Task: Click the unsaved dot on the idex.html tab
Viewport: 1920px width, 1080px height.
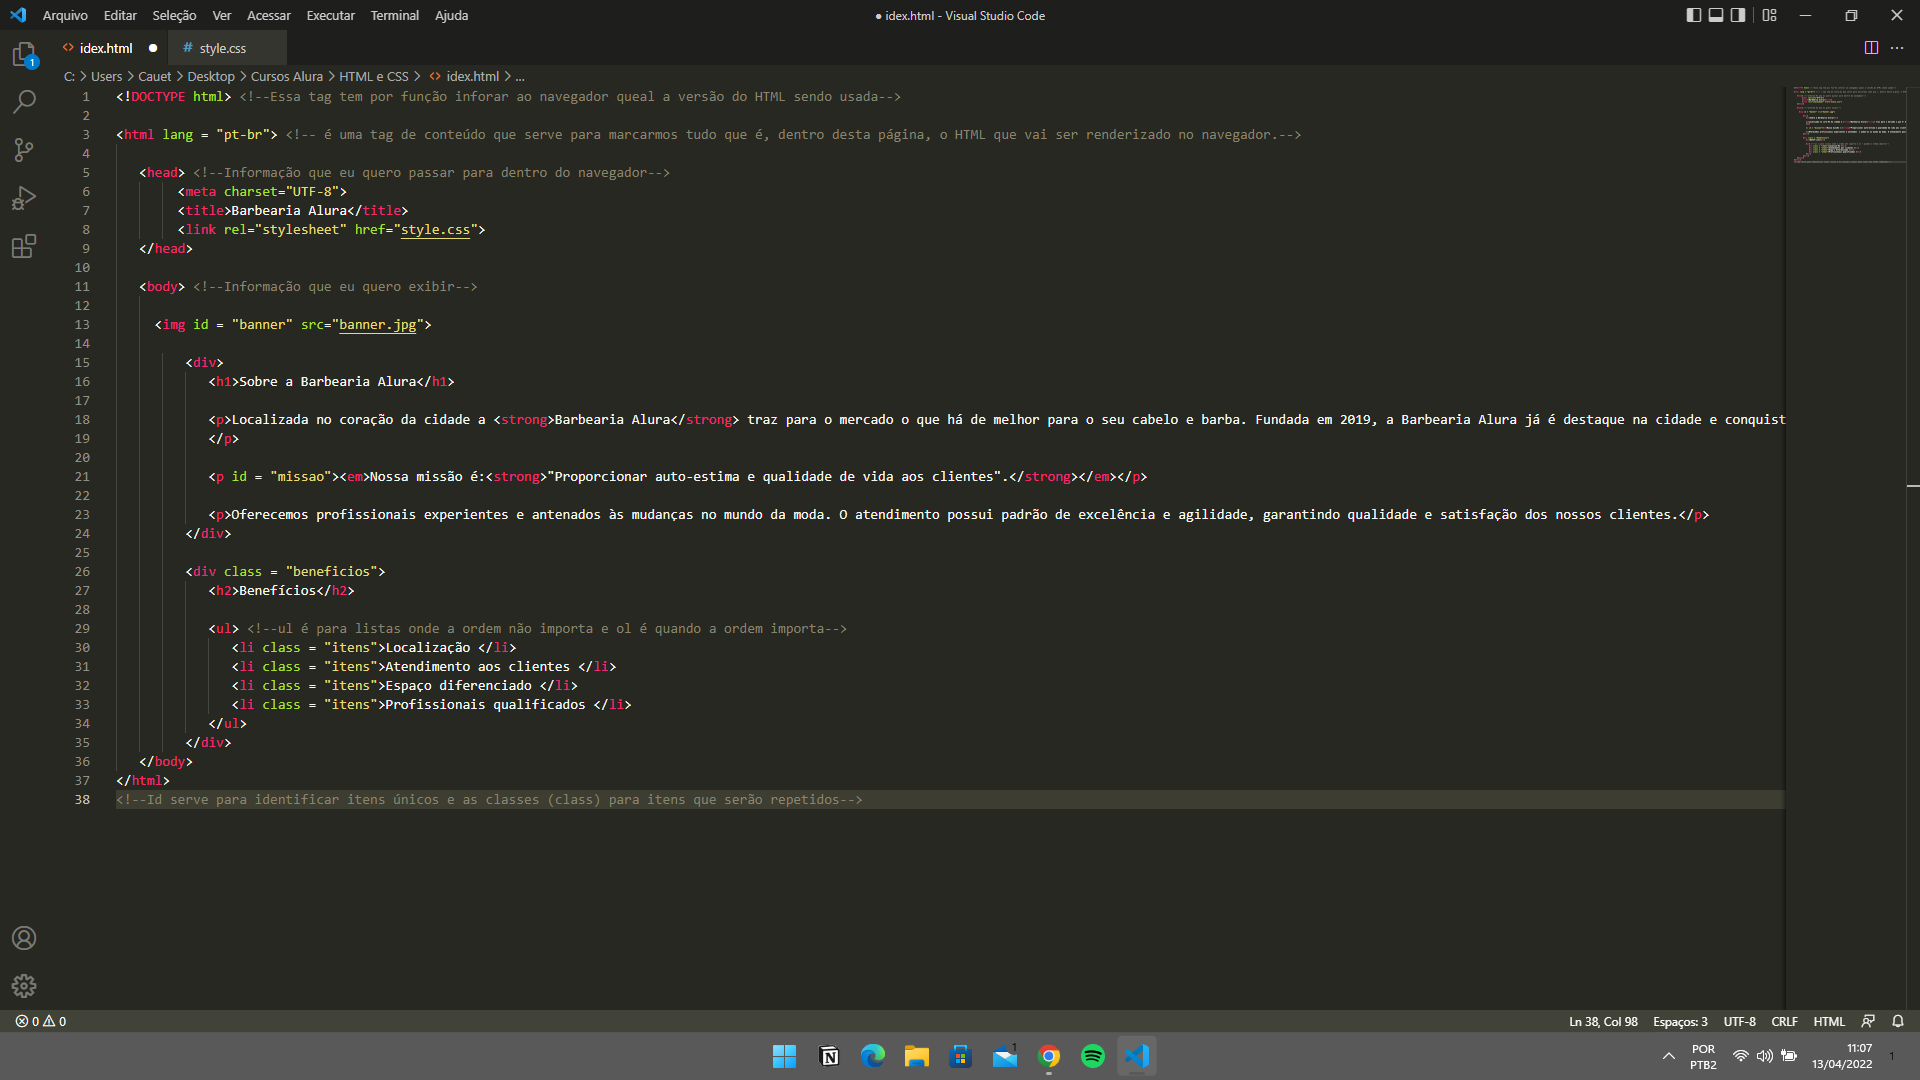Action: pos(153,48)
